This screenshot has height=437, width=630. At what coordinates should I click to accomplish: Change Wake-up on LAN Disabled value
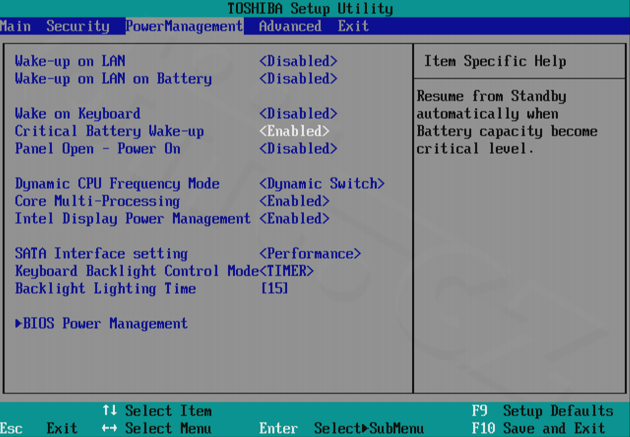pyautogui.click(x=298, y=61)
